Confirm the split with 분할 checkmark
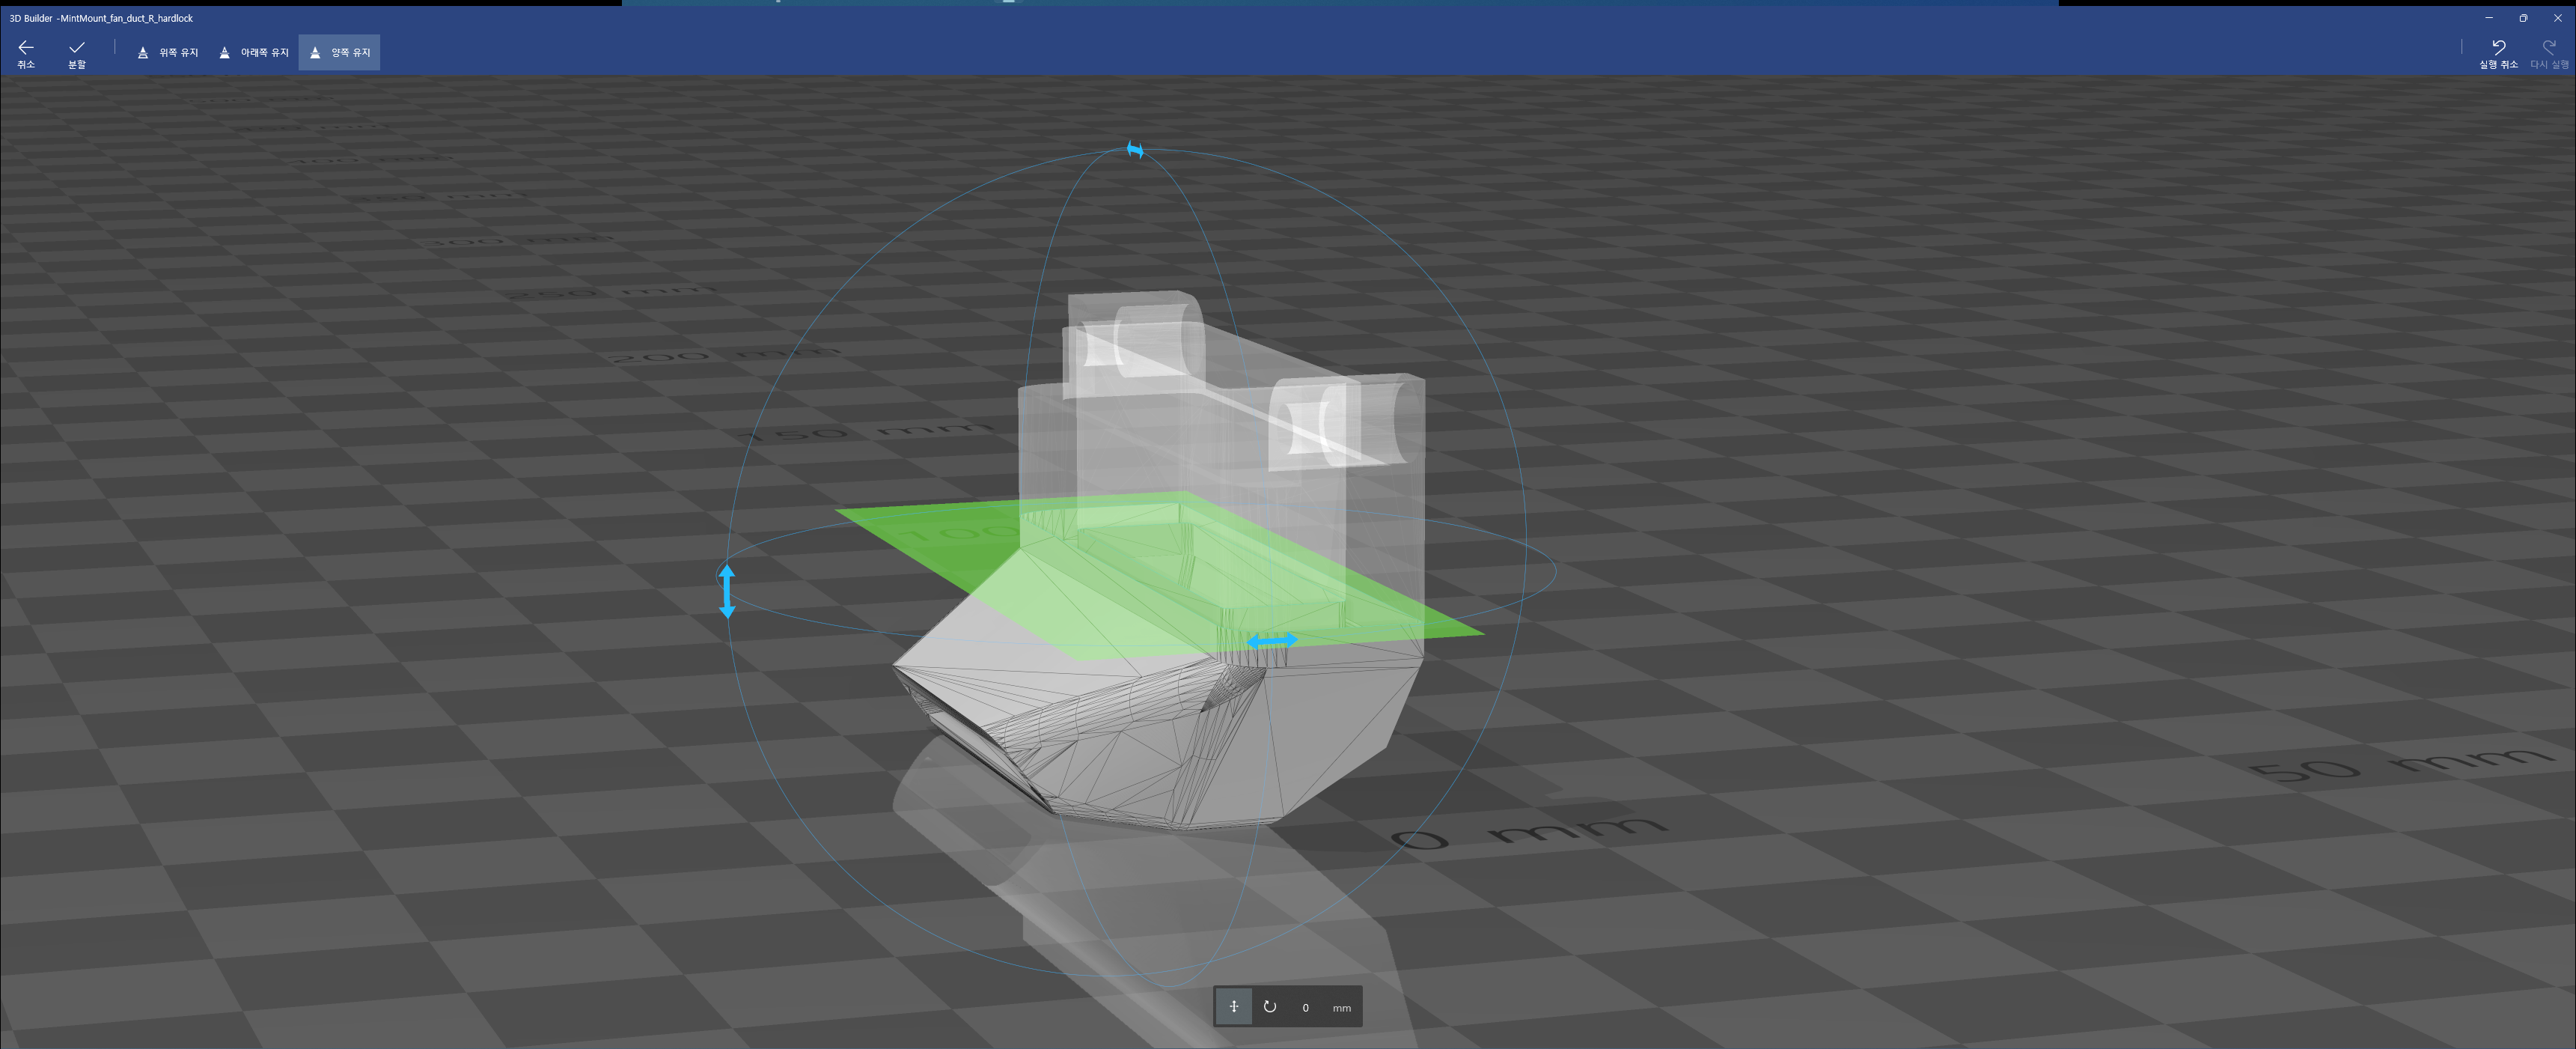Viewport: 2576px width, 1049px height. coord(77,53)
